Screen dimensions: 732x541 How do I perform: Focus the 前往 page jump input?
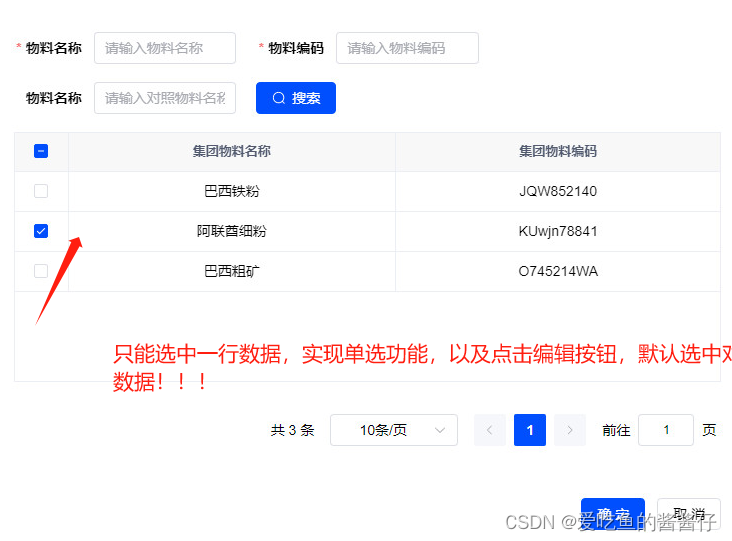[x=666, y=430]
